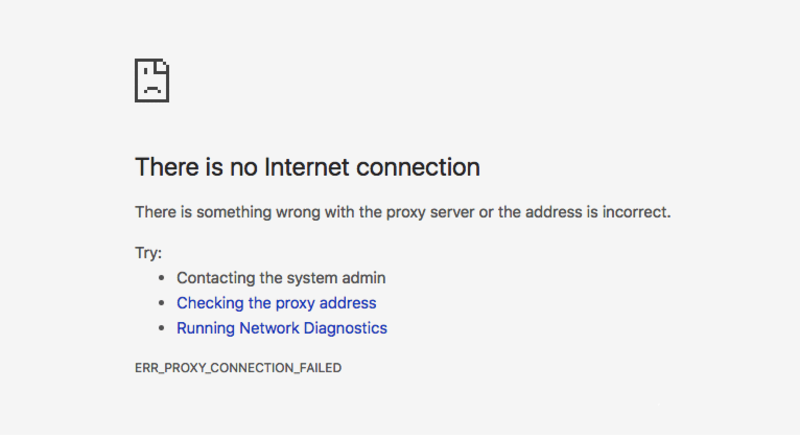The width and height of the screenshot is (800, 436).
Task: Click "FAILED" at the end of the error code
Action: [x=320, y=368]
